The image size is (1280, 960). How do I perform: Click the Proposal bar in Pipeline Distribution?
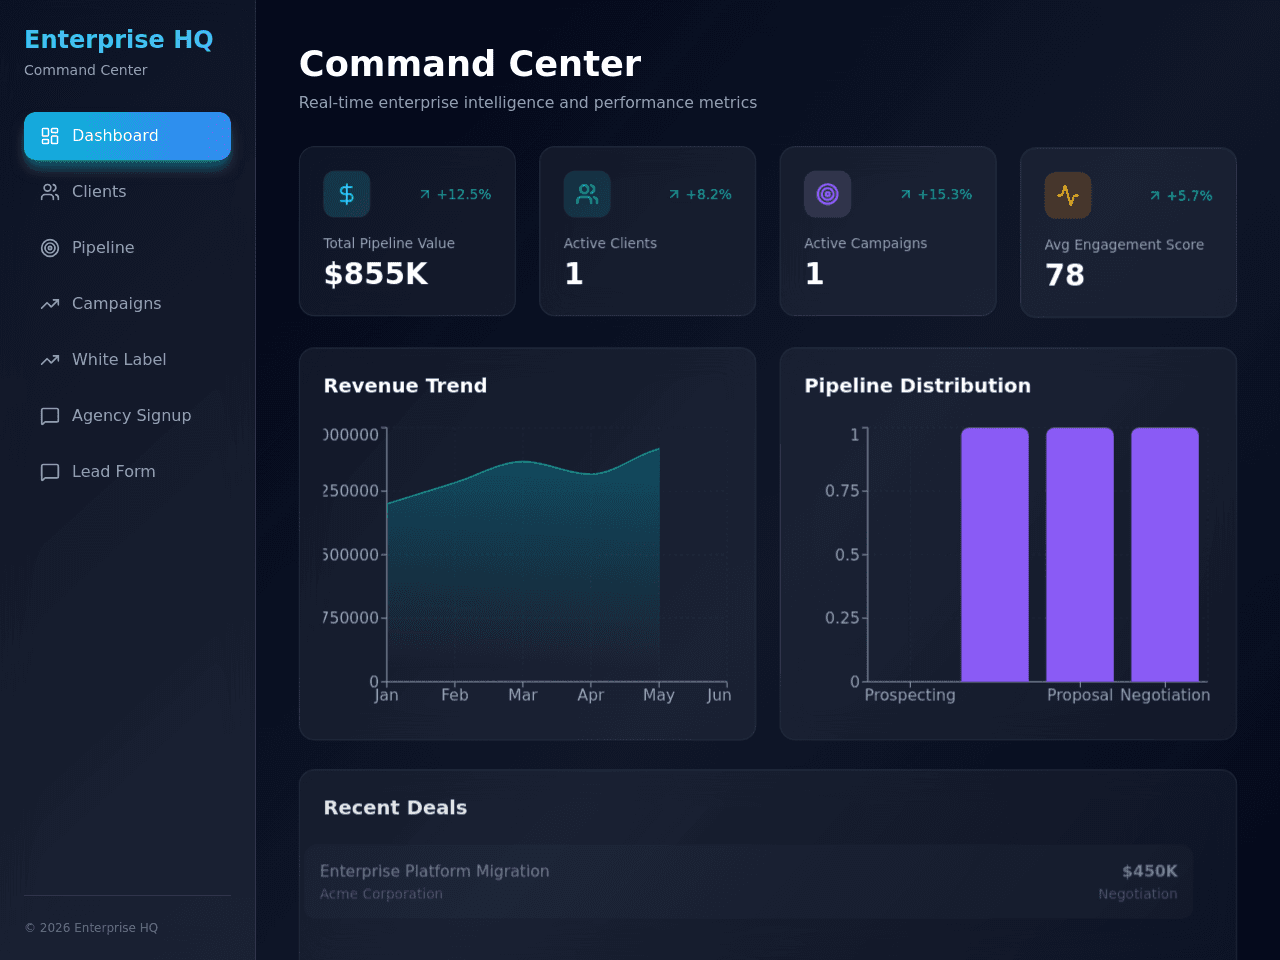point(1080,555)
